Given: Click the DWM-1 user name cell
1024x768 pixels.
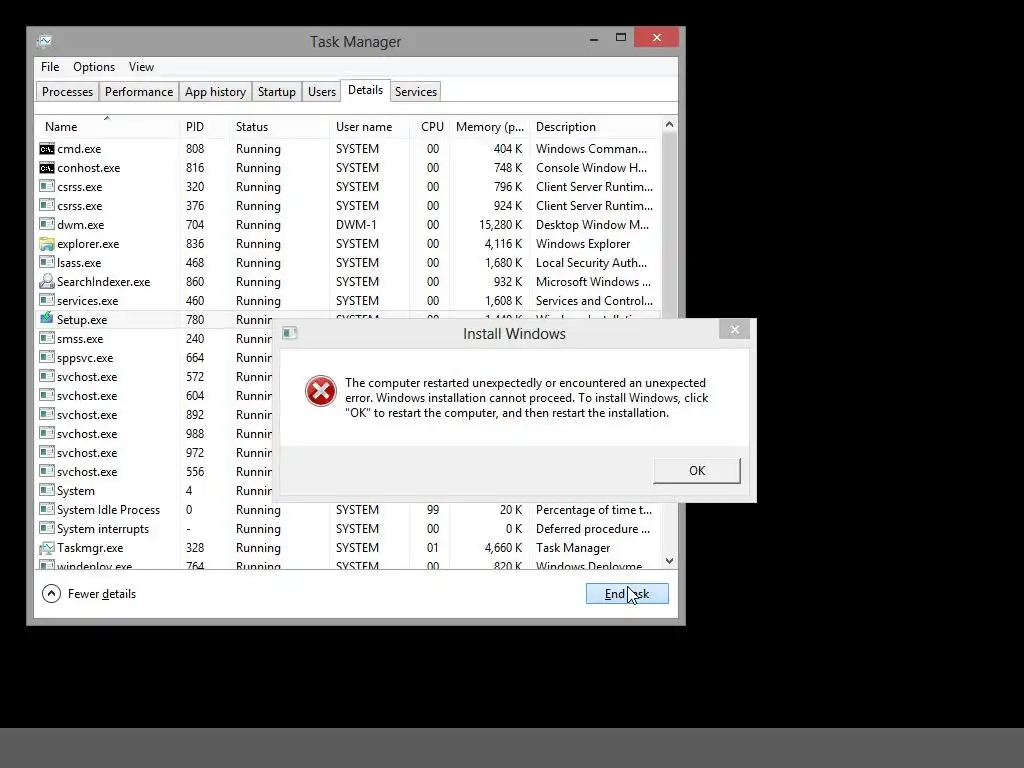Looking at the screenshot, I should pos(357,225).
